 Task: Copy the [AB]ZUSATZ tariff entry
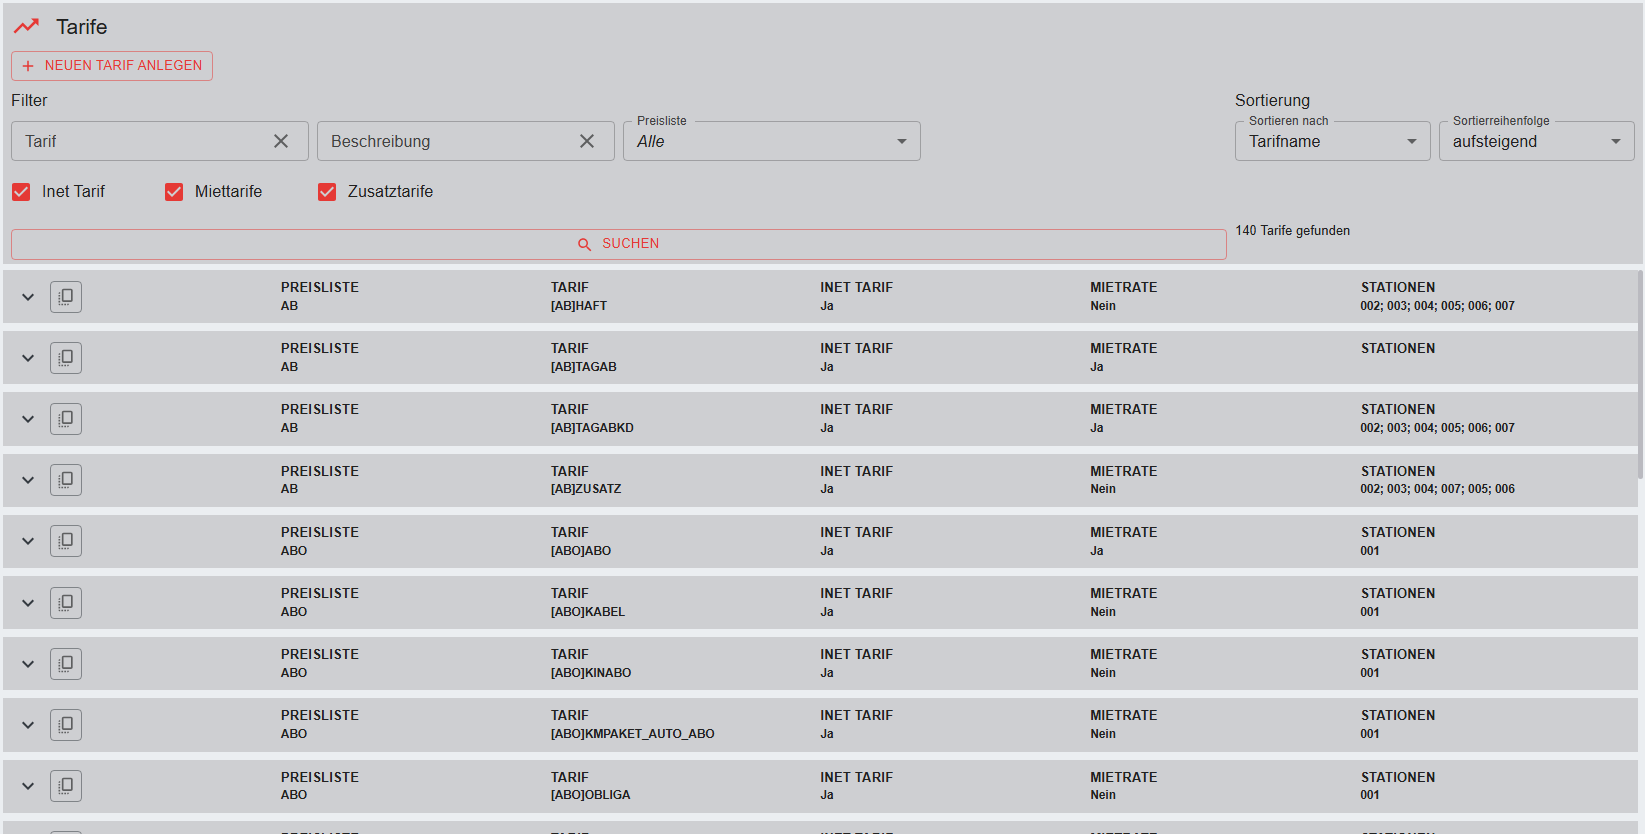pos(66,480)
